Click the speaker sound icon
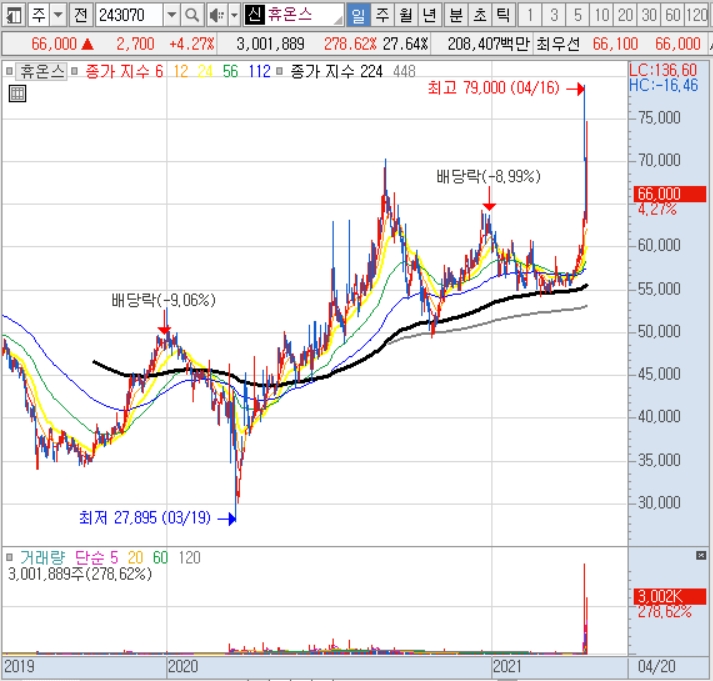Screen dimensions: 713x681 (x=217, y=15)
